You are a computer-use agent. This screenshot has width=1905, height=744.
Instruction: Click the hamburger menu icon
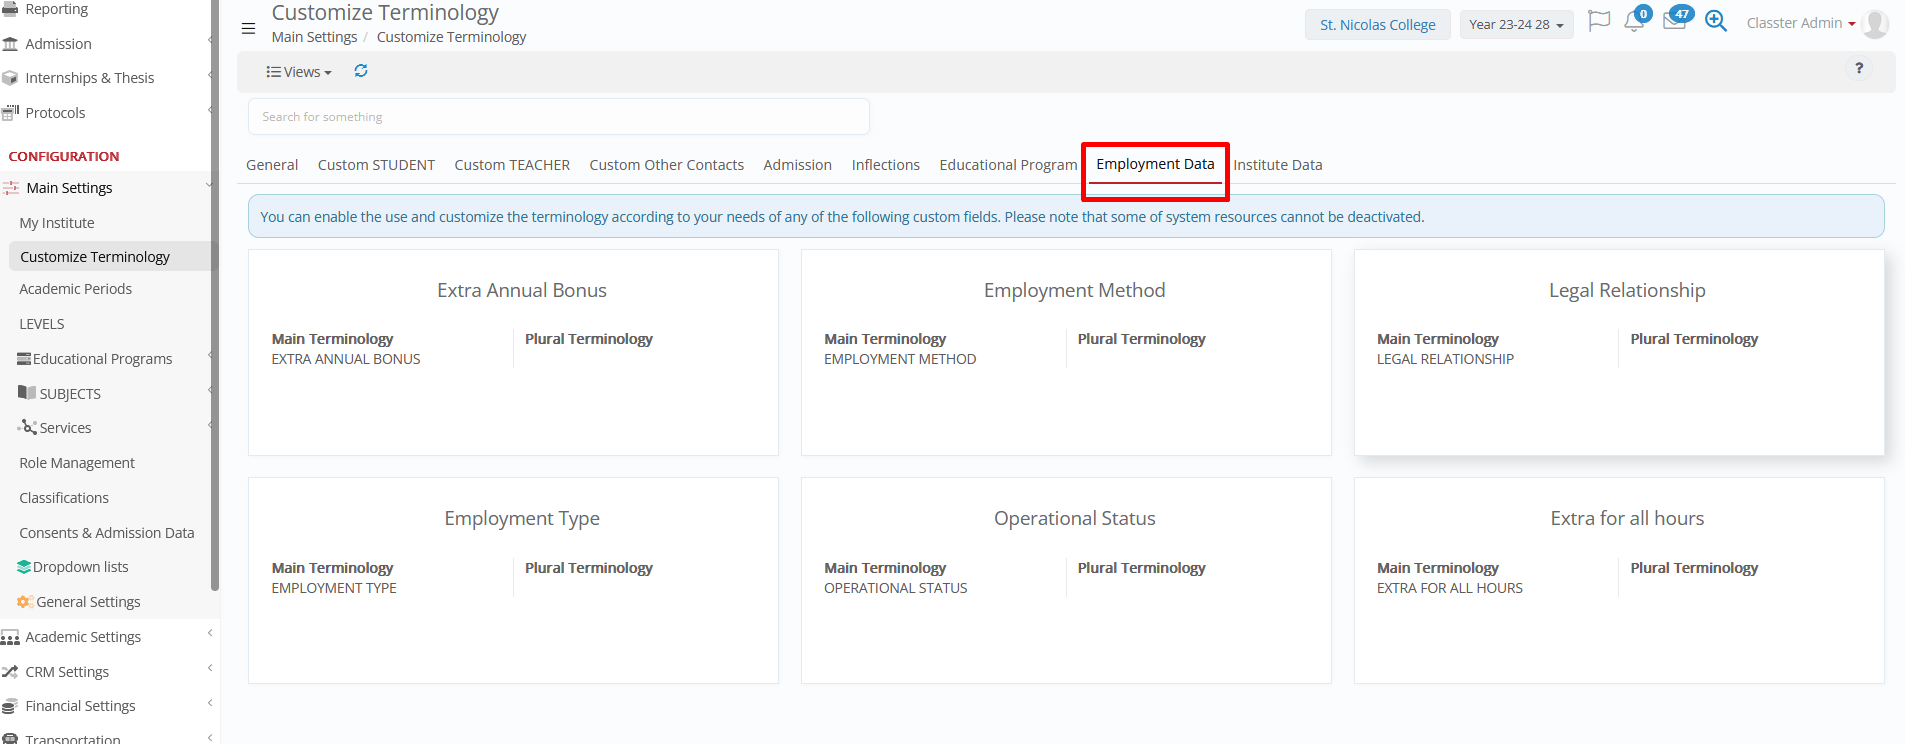pyautogui.click(x=248, y=28)
